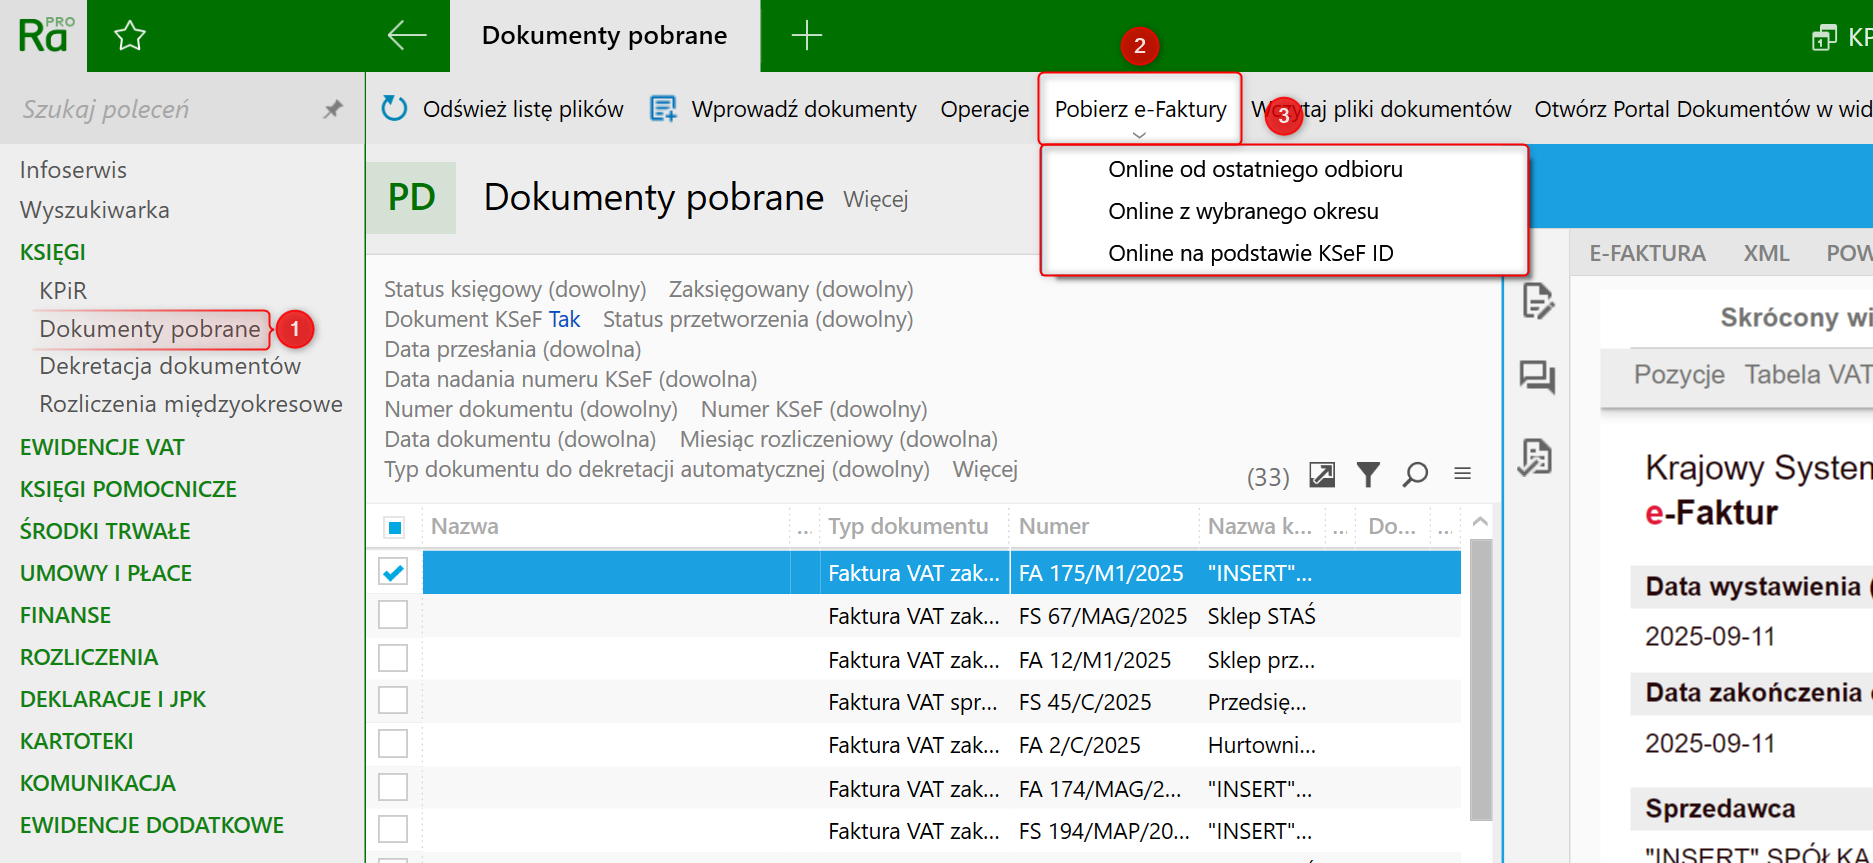Click Wczytaj pliki dokumentów button

tap(1381, 109)
